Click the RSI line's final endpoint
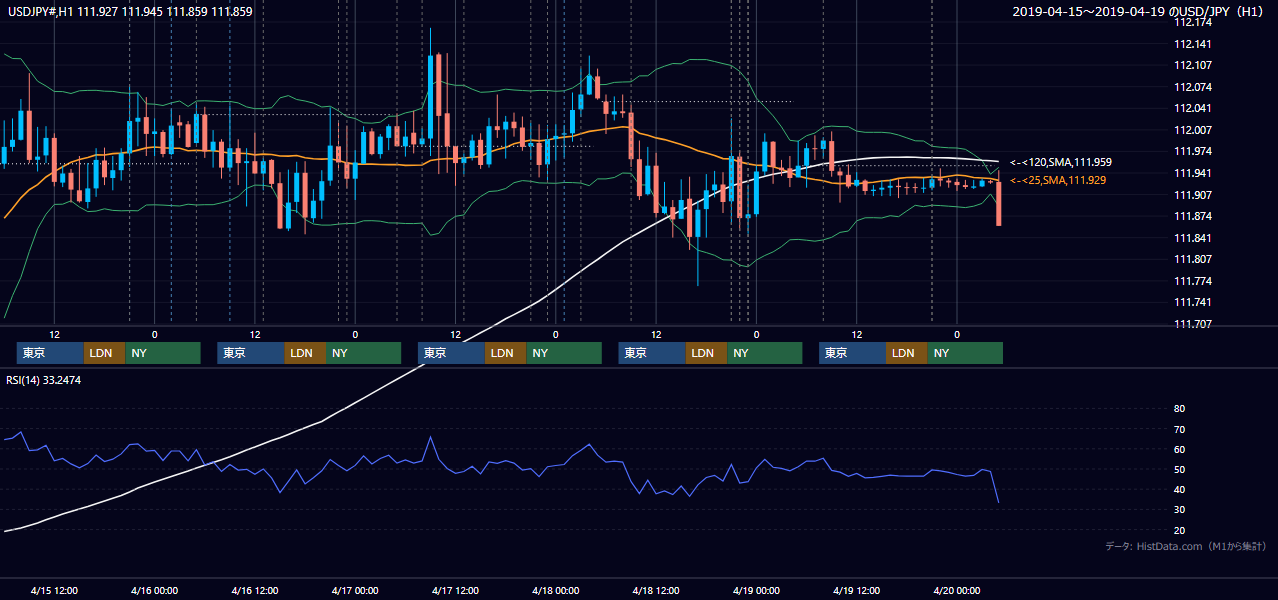 (x=999, y=502)
